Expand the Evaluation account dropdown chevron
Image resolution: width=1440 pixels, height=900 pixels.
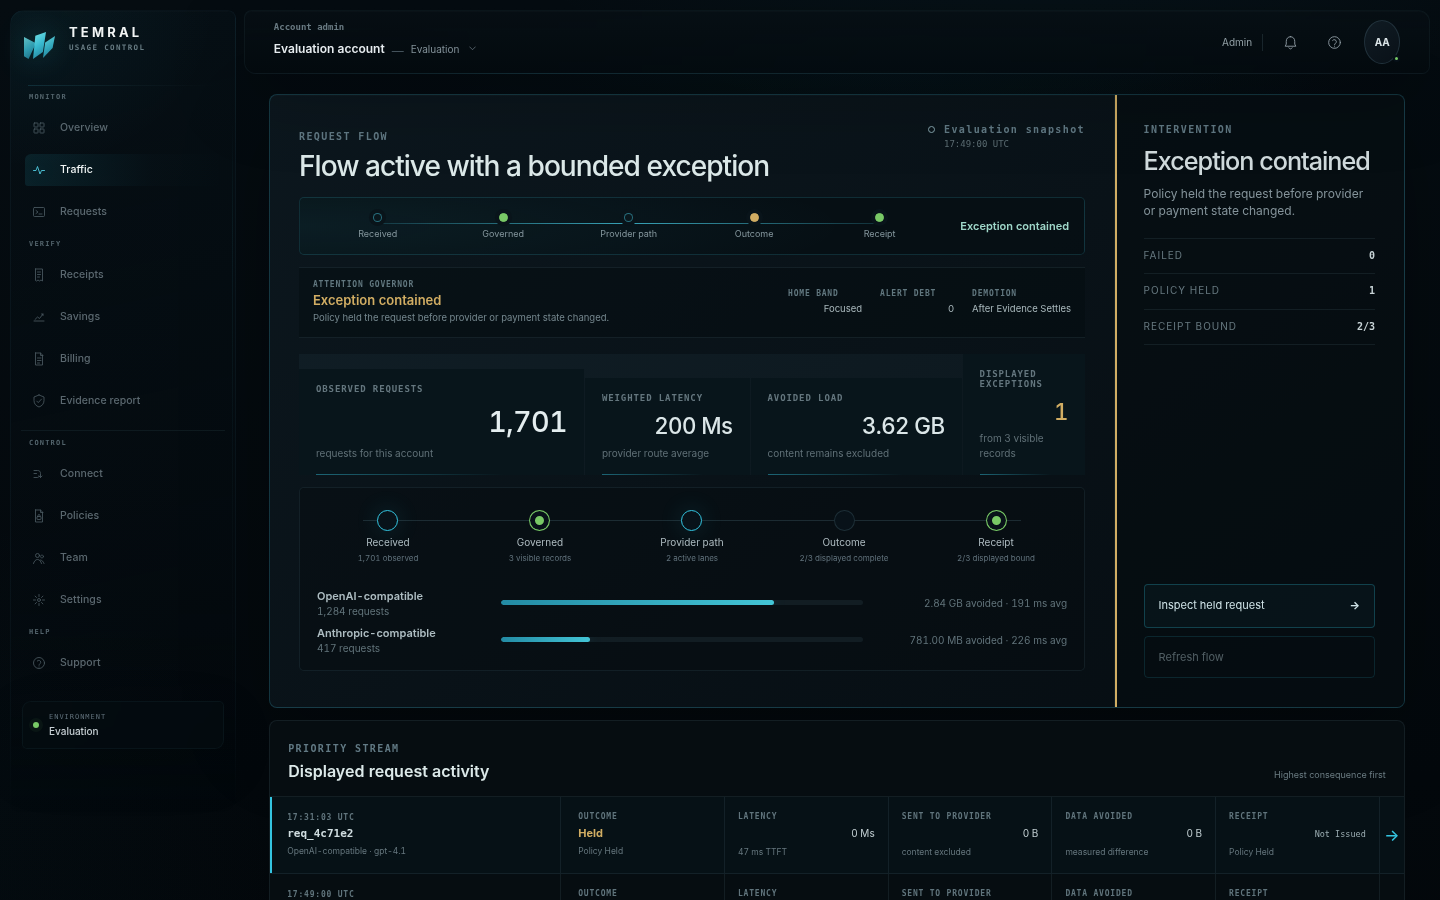click(x=473, y=49)
